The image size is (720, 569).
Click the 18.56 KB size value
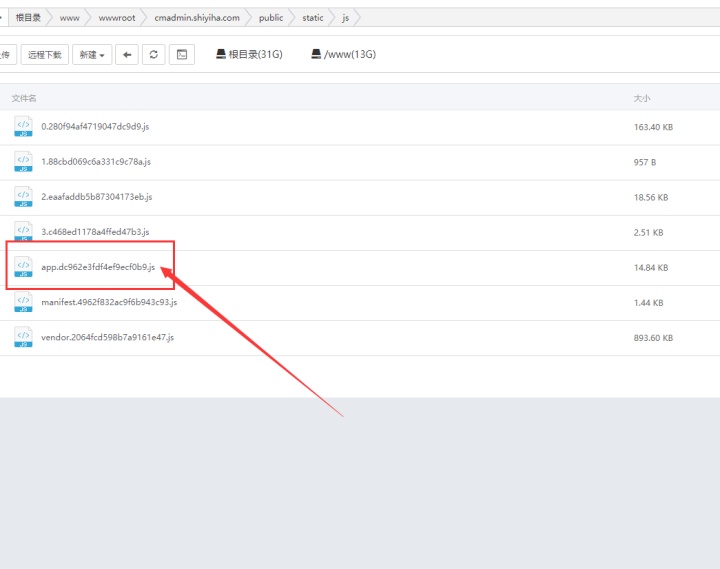click(x=651, y=197)
